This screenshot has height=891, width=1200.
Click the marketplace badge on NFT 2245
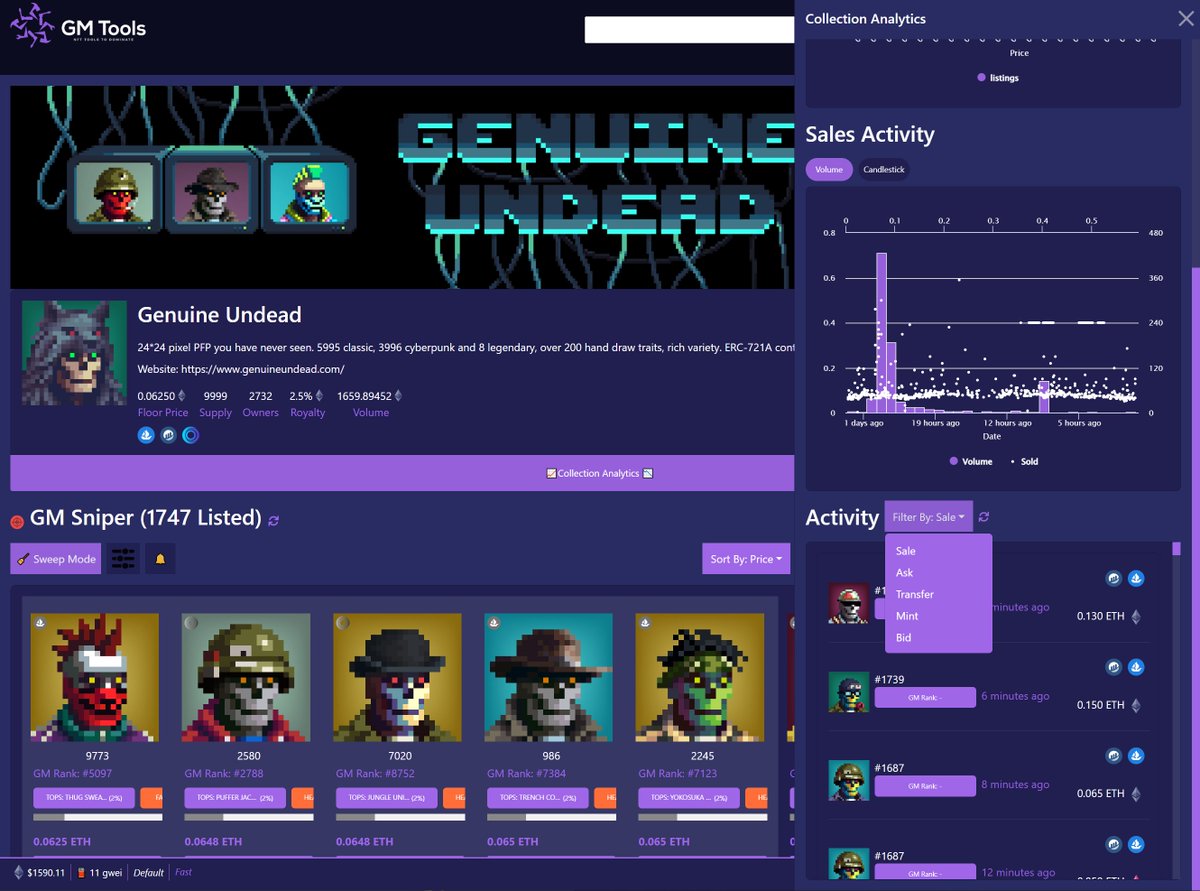[x=644, y=622]
